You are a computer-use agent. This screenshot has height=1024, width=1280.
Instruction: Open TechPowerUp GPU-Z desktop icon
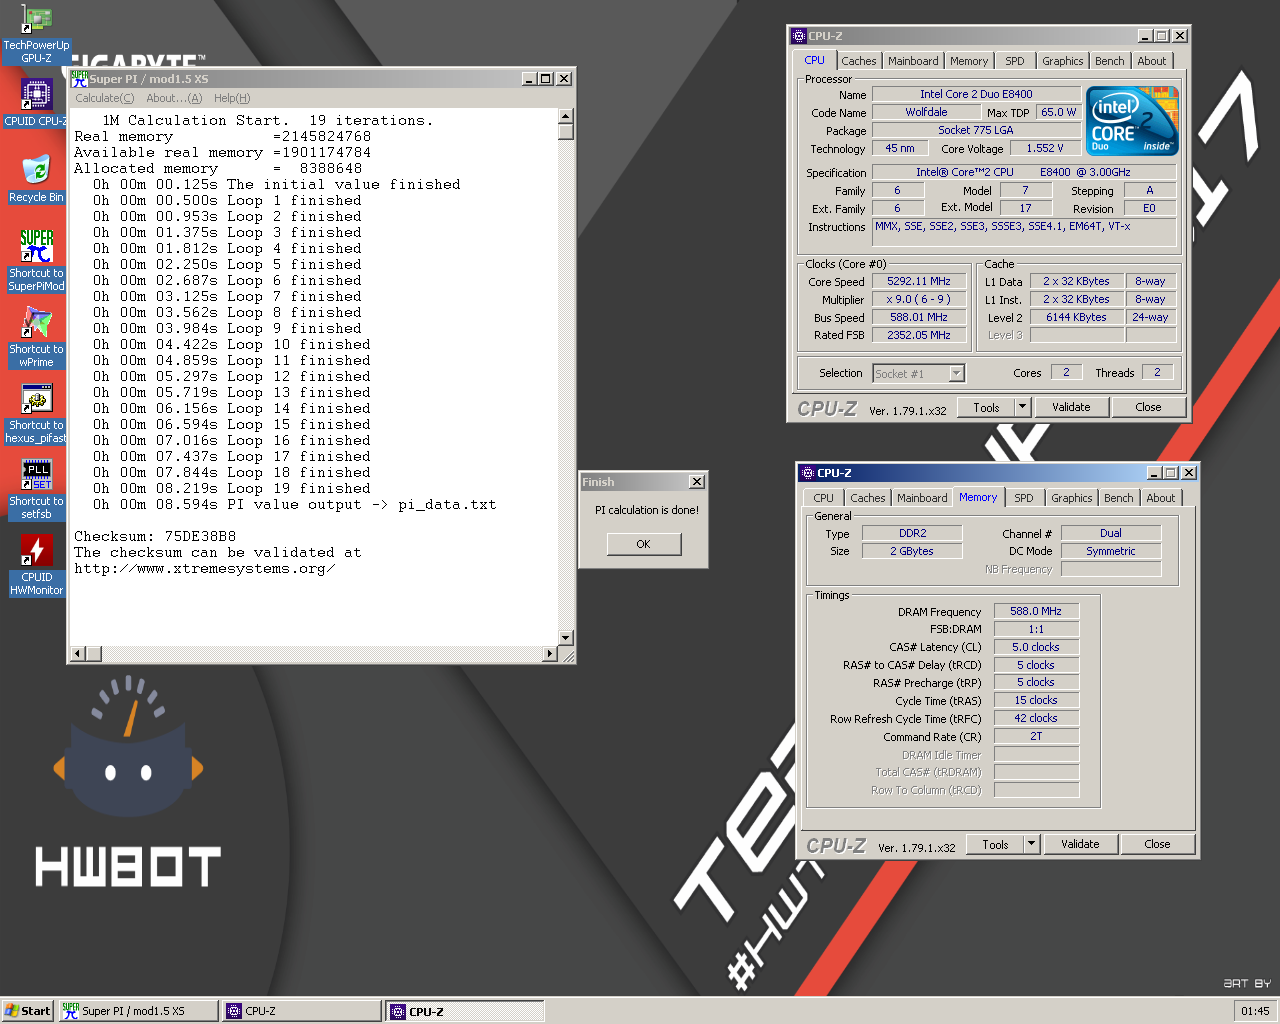pyautogui.click(x=36, y=34)
